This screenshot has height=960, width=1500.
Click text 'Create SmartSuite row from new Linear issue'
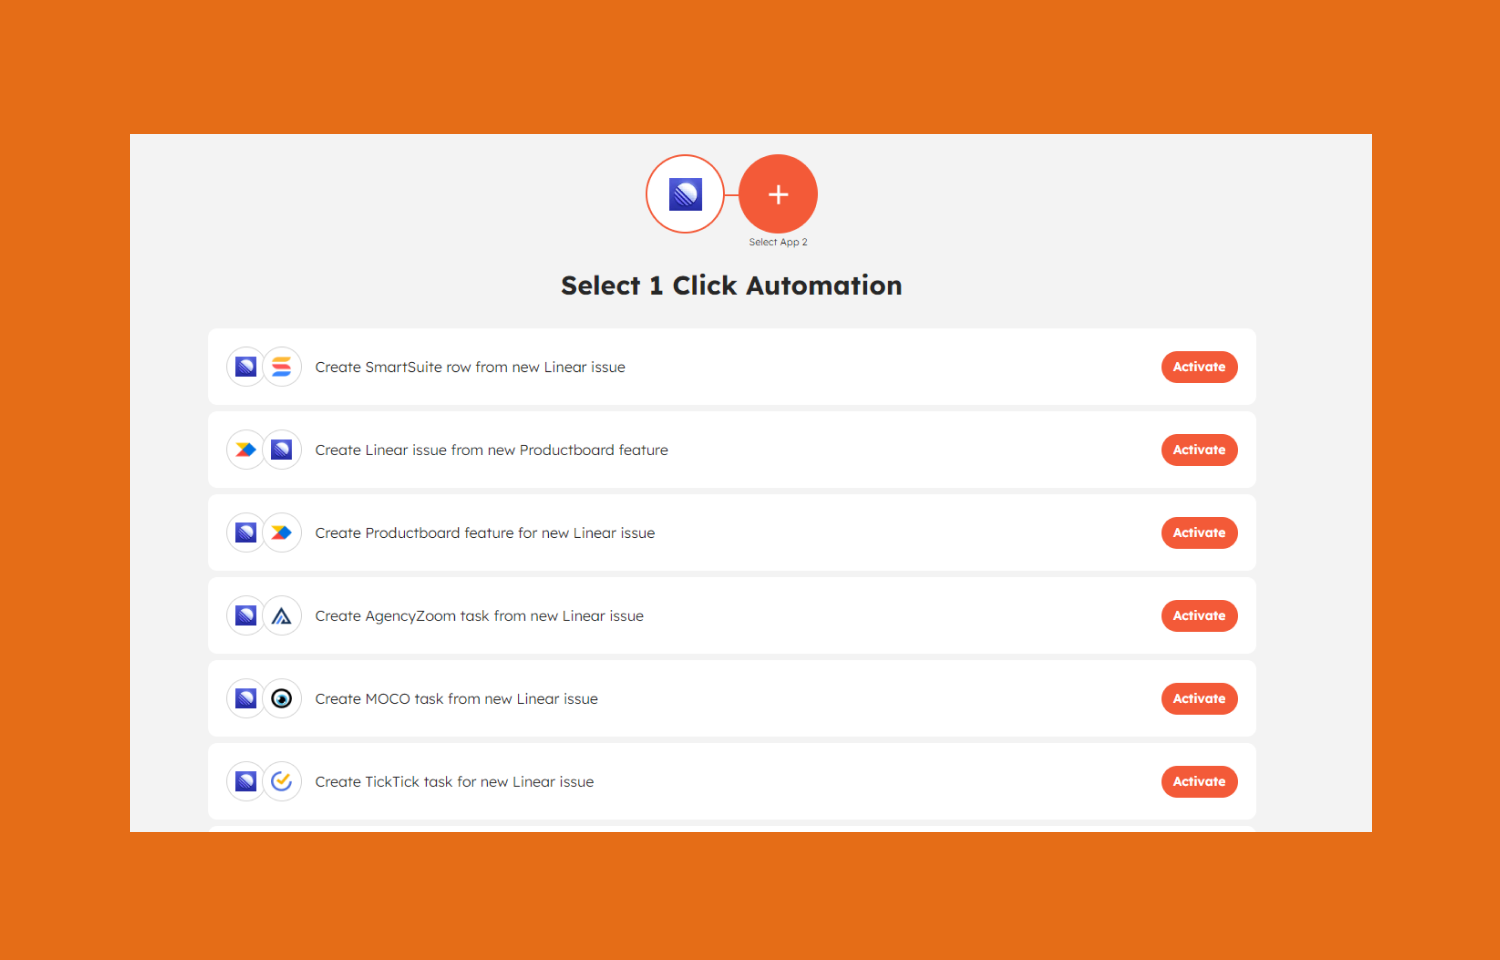pos(470,367)
